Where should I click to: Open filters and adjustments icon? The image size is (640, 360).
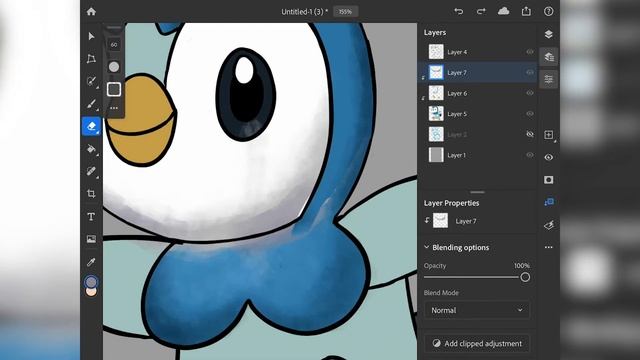549,225
